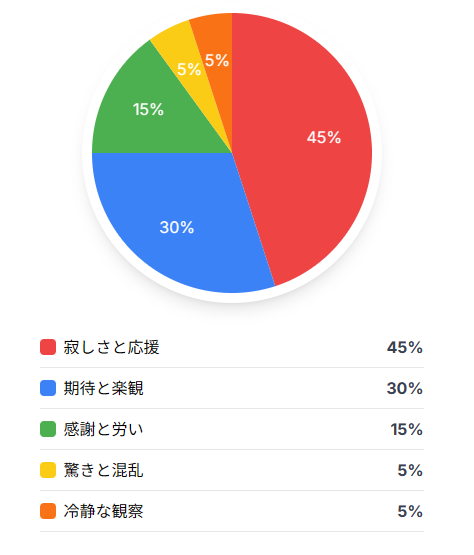Click the 45% value in the legend
The image size is (474, 555).
[405, 348]
